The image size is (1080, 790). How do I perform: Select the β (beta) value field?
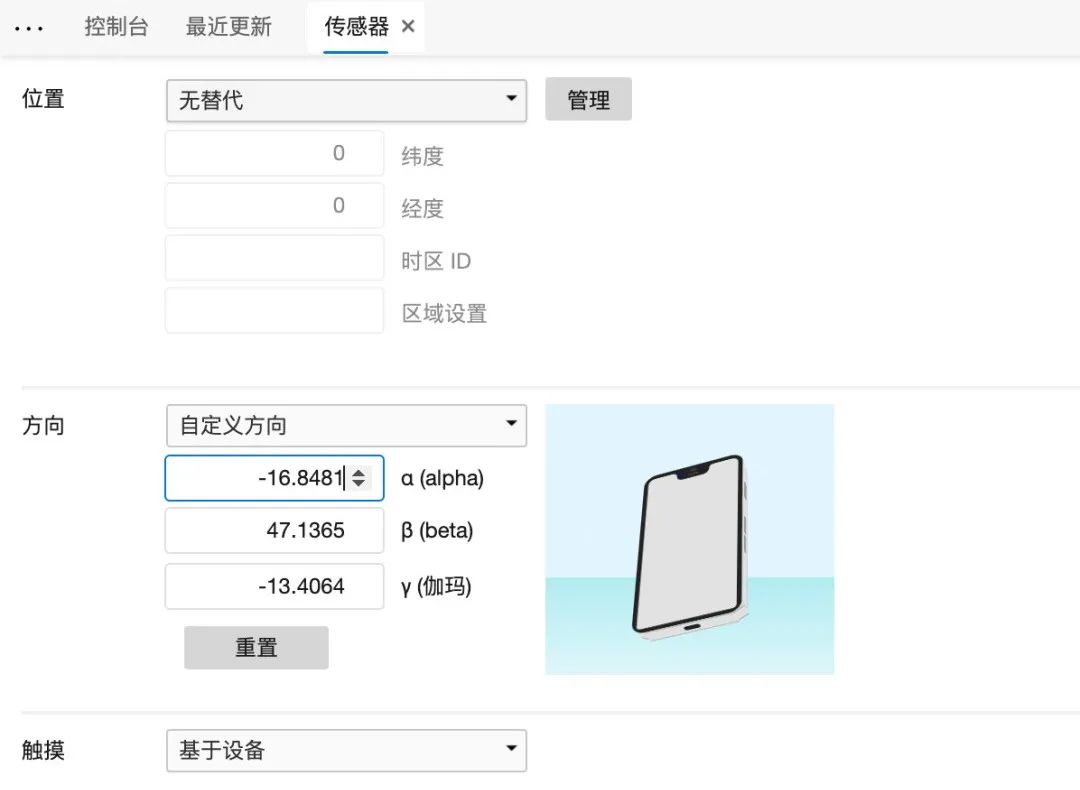coord(274,530)
